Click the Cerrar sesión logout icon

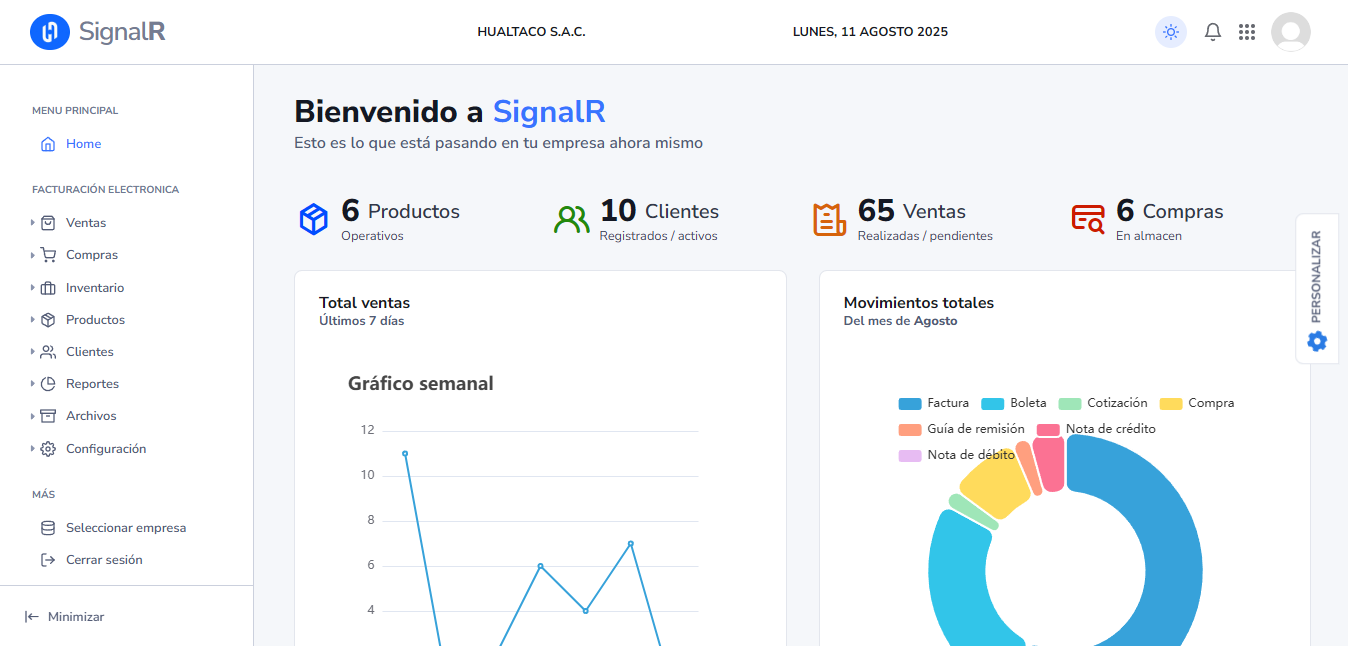tap(48, 560)
